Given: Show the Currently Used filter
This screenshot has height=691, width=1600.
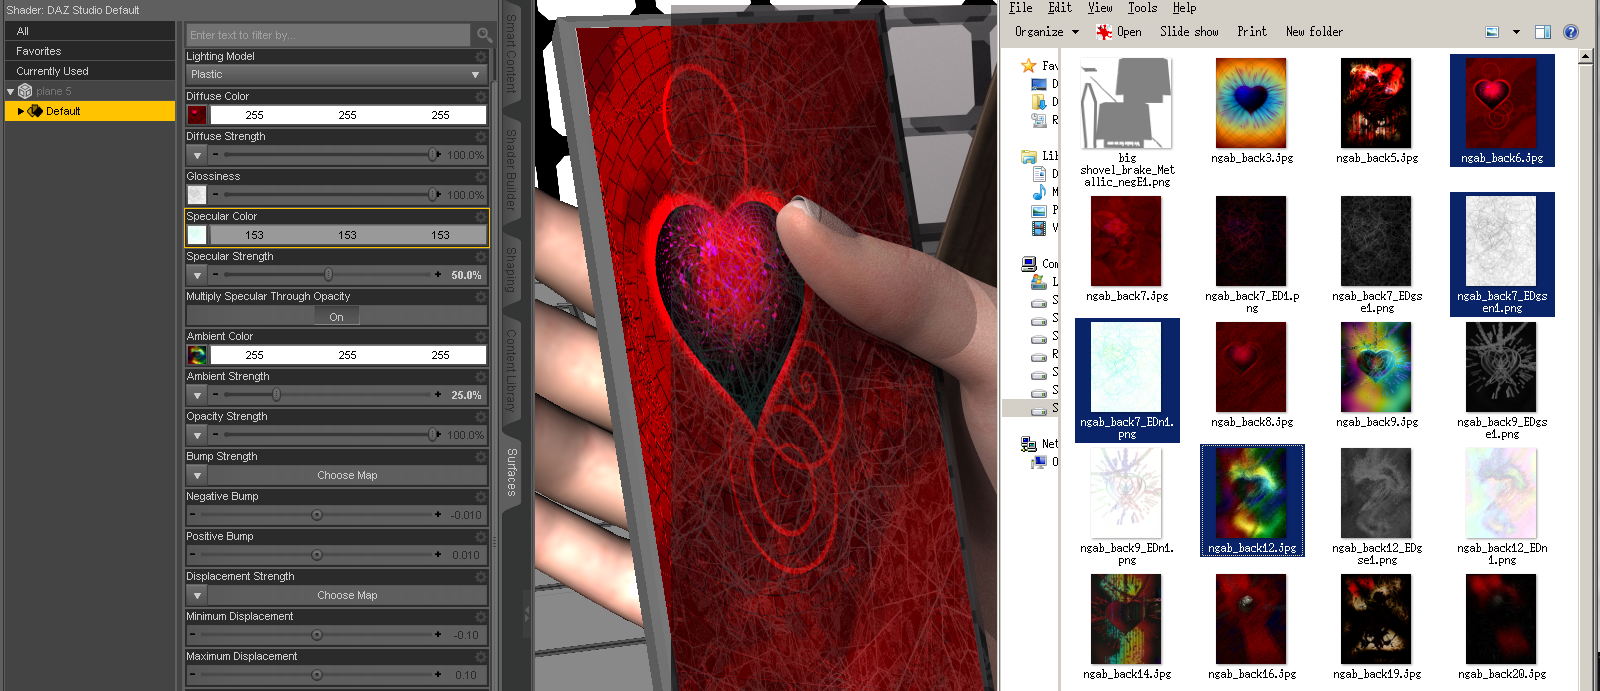Looking at the screenshot, I should click(x=89, y=71).
